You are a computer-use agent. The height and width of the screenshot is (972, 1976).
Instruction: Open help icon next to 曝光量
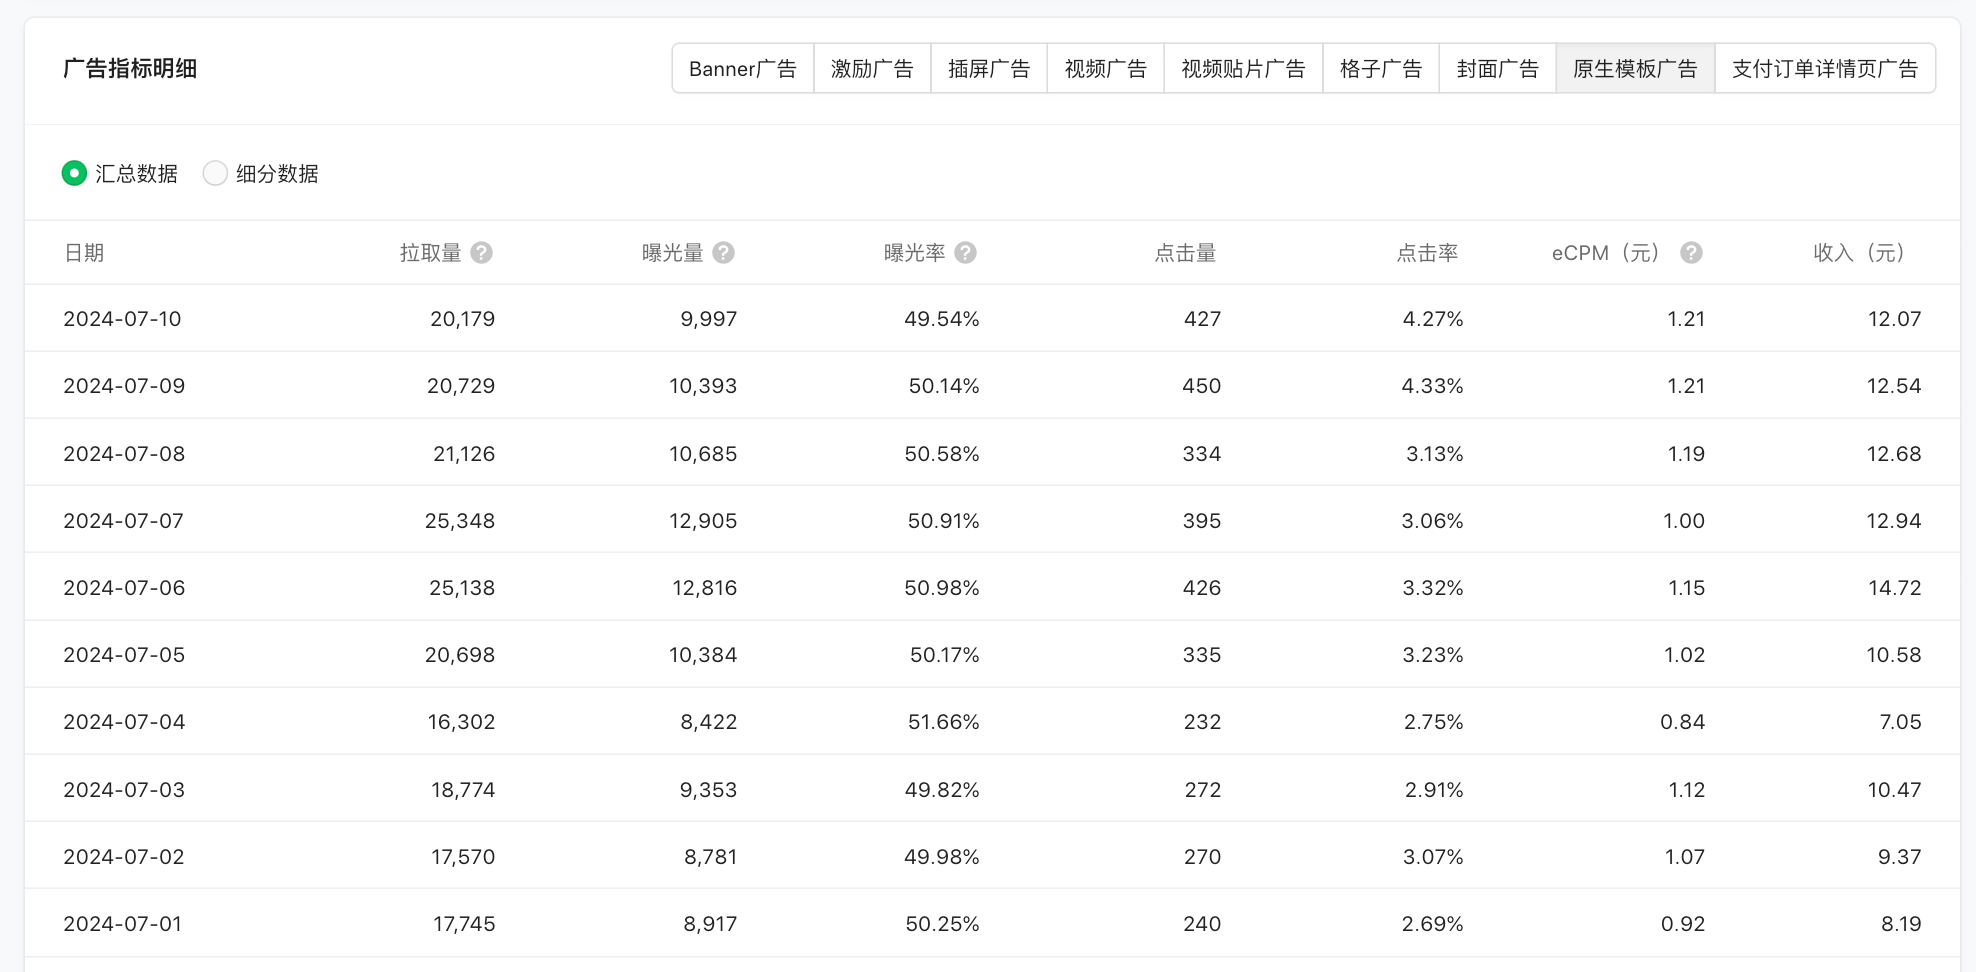(724, 253)
